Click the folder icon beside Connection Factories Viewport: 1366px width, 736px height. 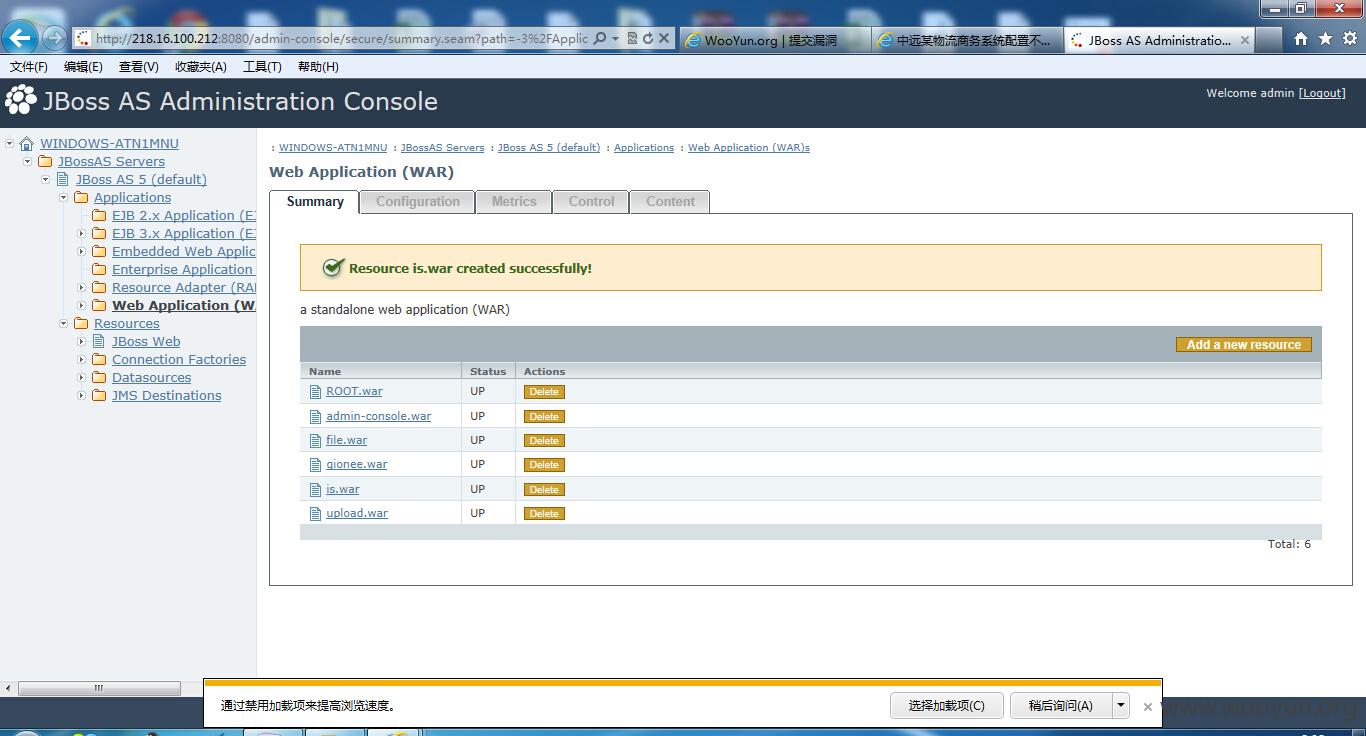coord(99,360)
